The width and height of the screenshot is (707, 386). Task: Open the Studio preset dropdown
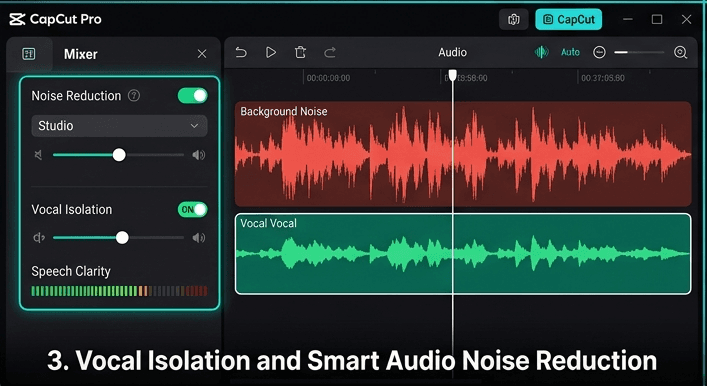pyautogui.click(x=119, y=126)
